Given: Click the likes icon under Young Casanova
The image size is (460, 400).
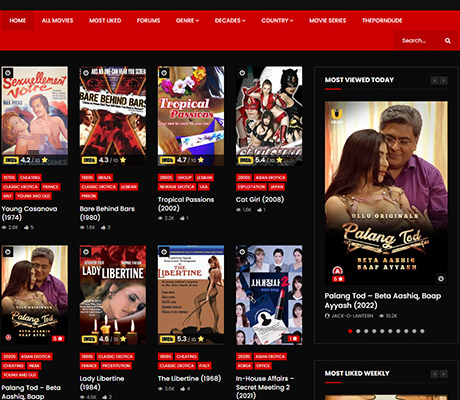Looking at the screenshot, I should (26, 227).
